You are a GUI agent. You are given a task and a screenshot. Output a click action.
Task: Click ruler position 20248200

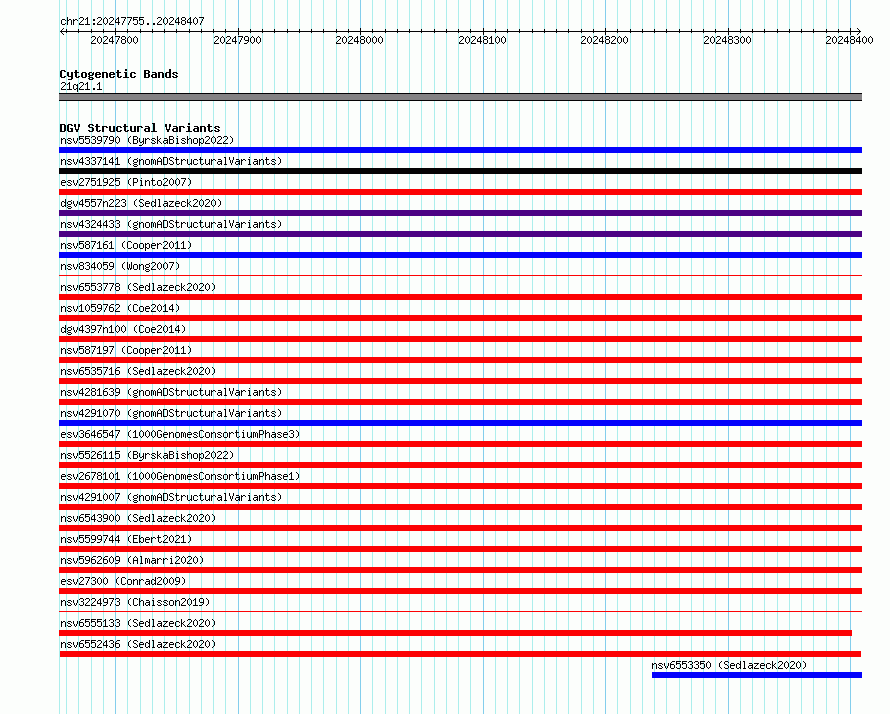coord(604,40)
